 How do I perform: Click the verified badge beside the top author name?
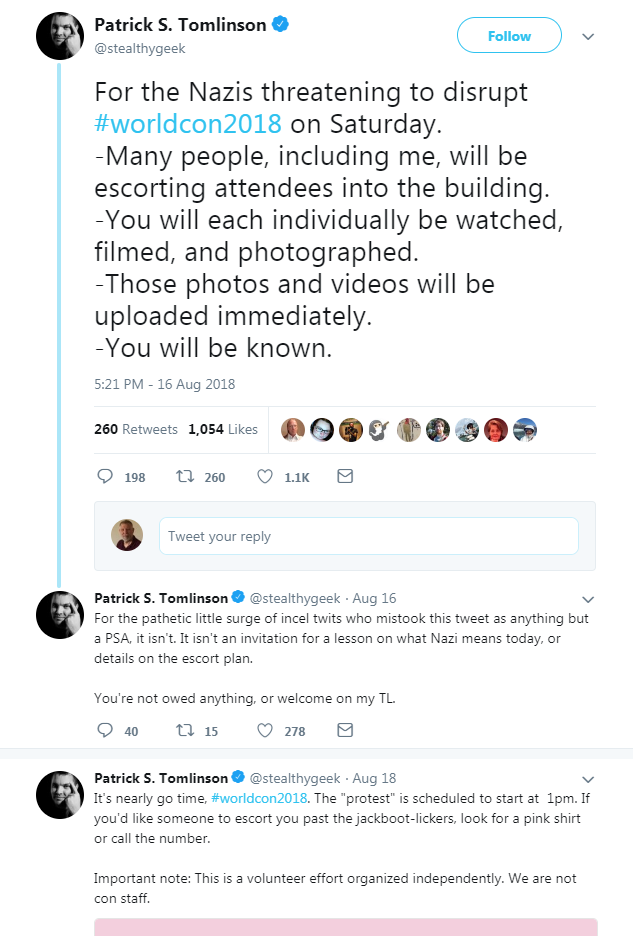coord(281,25)
